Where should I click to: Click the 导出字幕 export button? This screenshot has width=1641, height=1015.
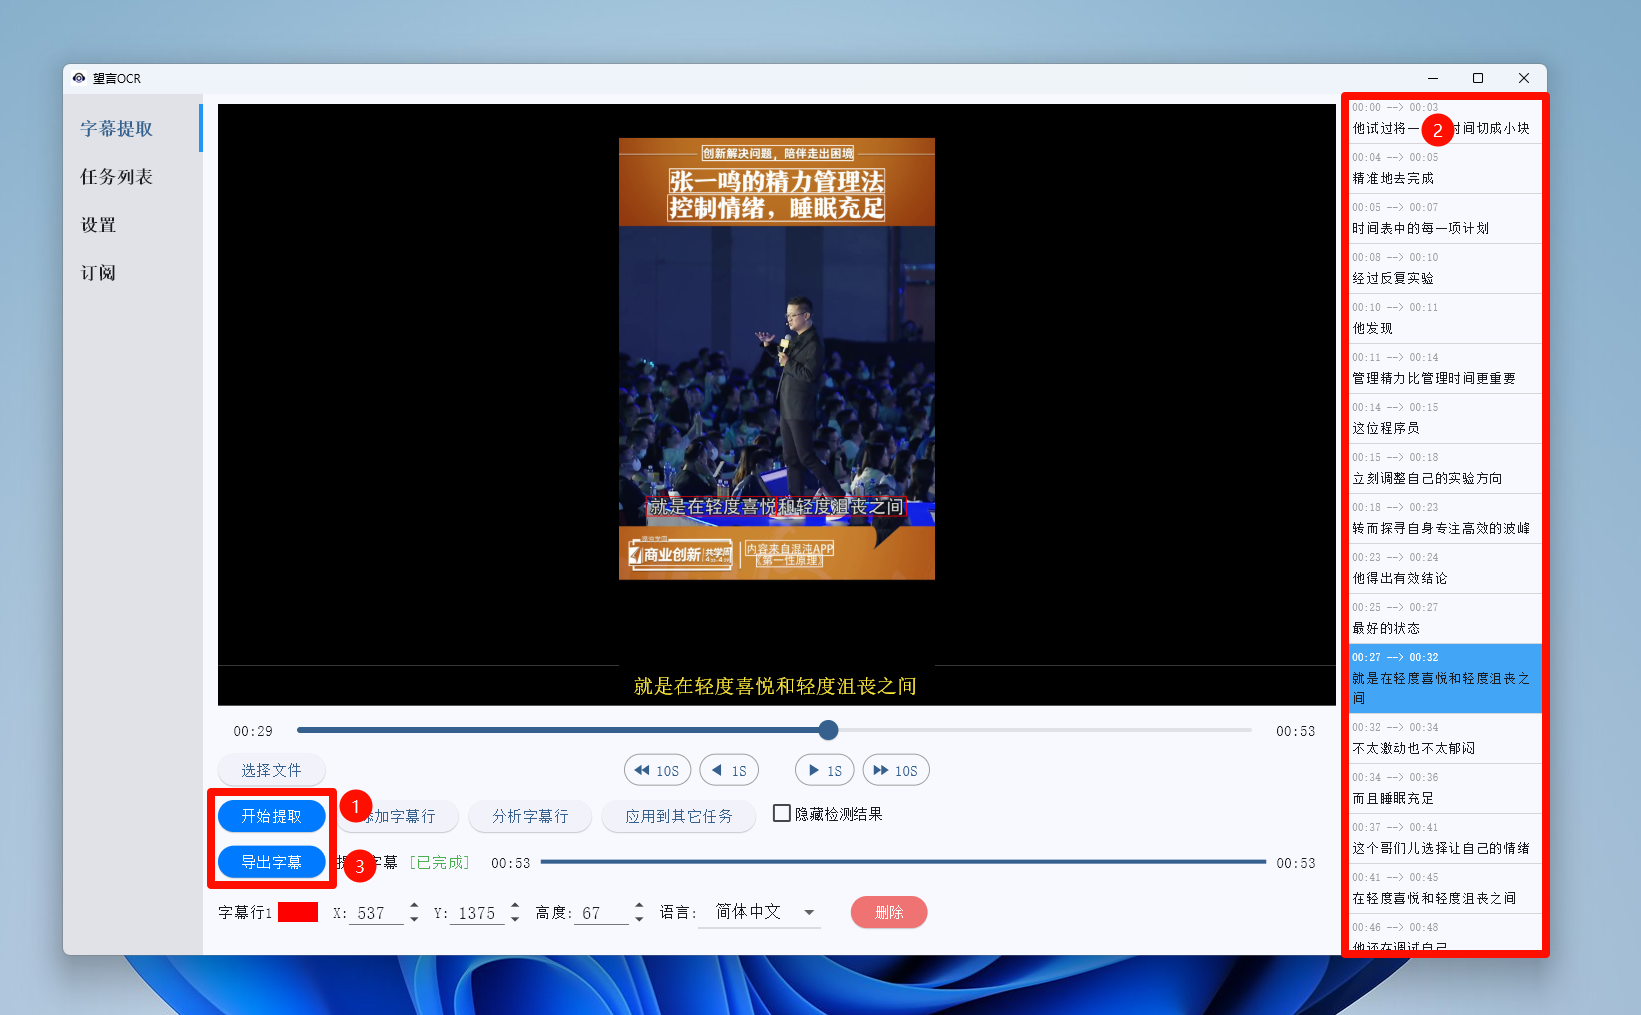271,862
